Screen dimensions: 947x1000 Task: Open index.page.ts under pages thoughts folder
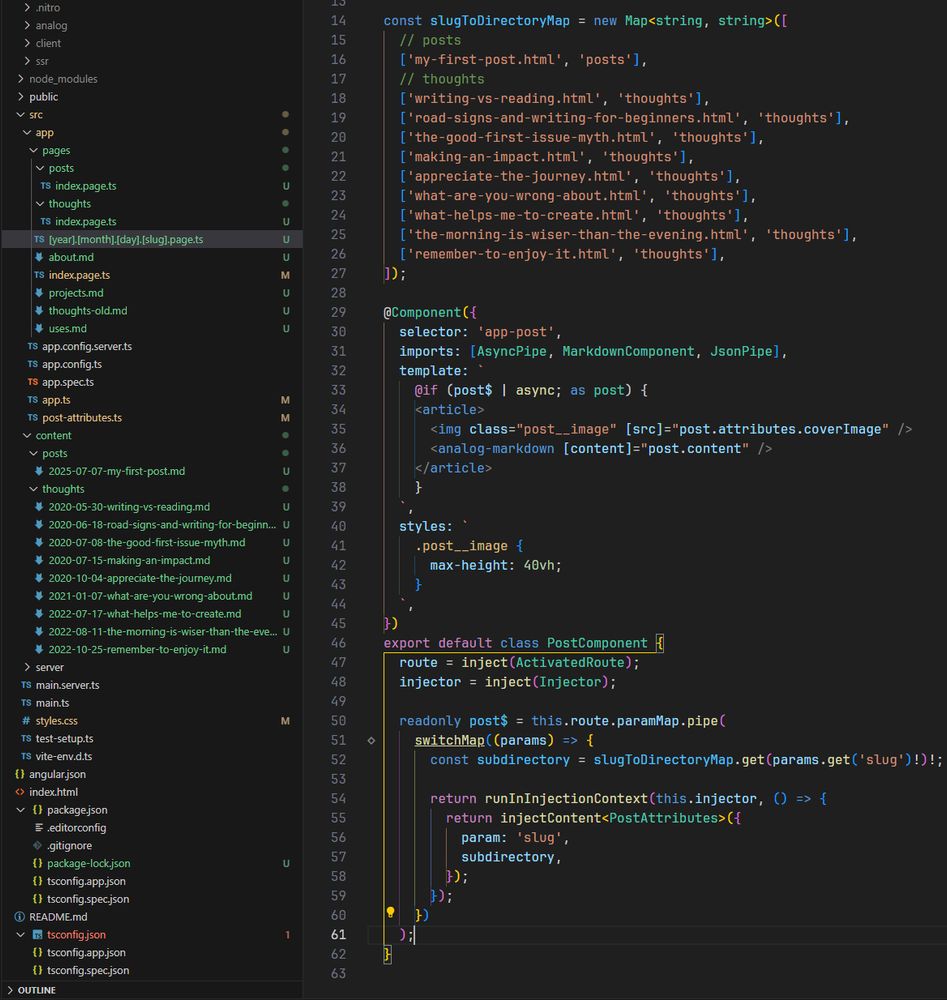(x=85, y=222)
